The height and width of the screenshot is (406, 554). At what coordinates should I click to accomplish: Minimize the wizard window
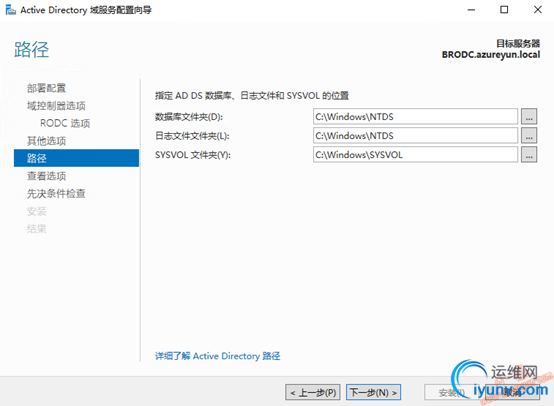point(471,10)
